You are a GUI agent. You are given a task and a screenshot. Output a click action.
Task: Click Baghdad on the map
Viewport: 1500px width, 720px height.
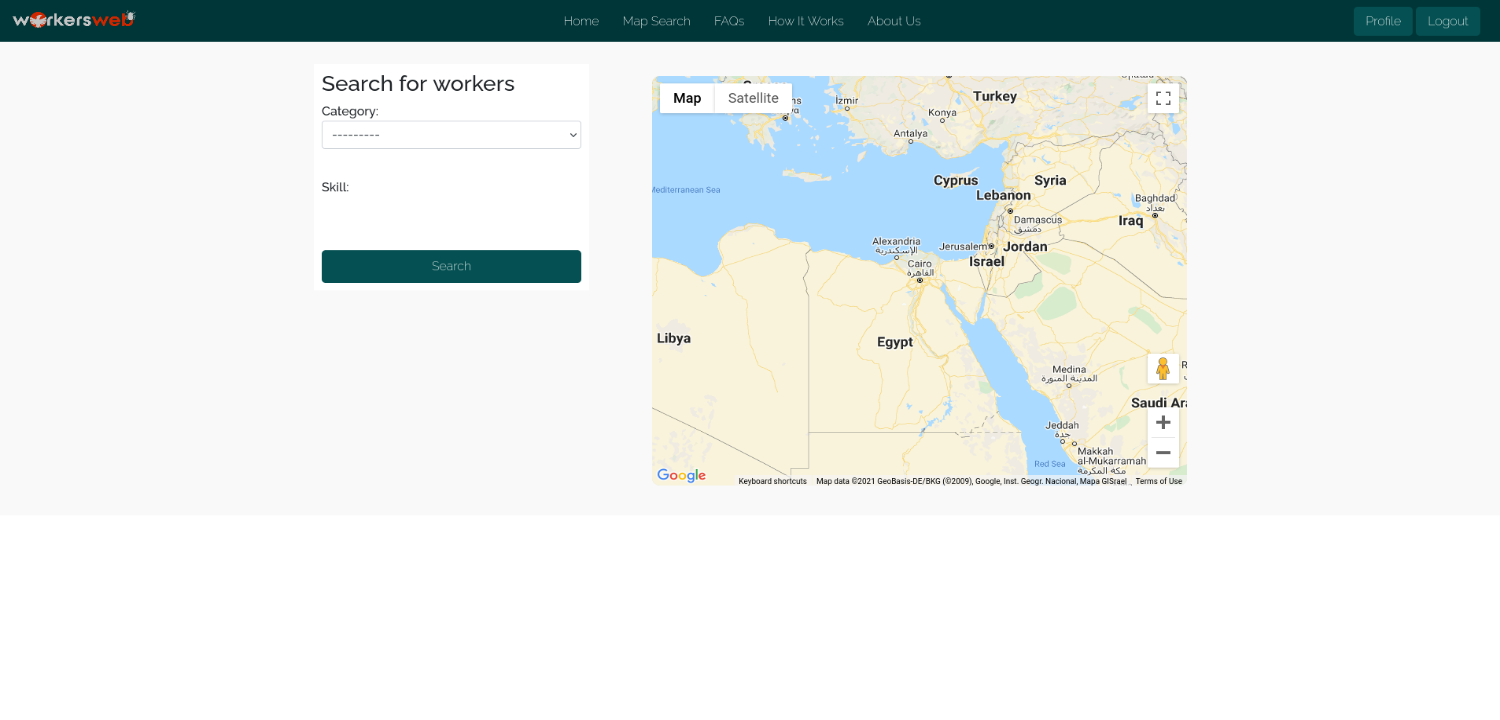click(x=1155, y=198)
